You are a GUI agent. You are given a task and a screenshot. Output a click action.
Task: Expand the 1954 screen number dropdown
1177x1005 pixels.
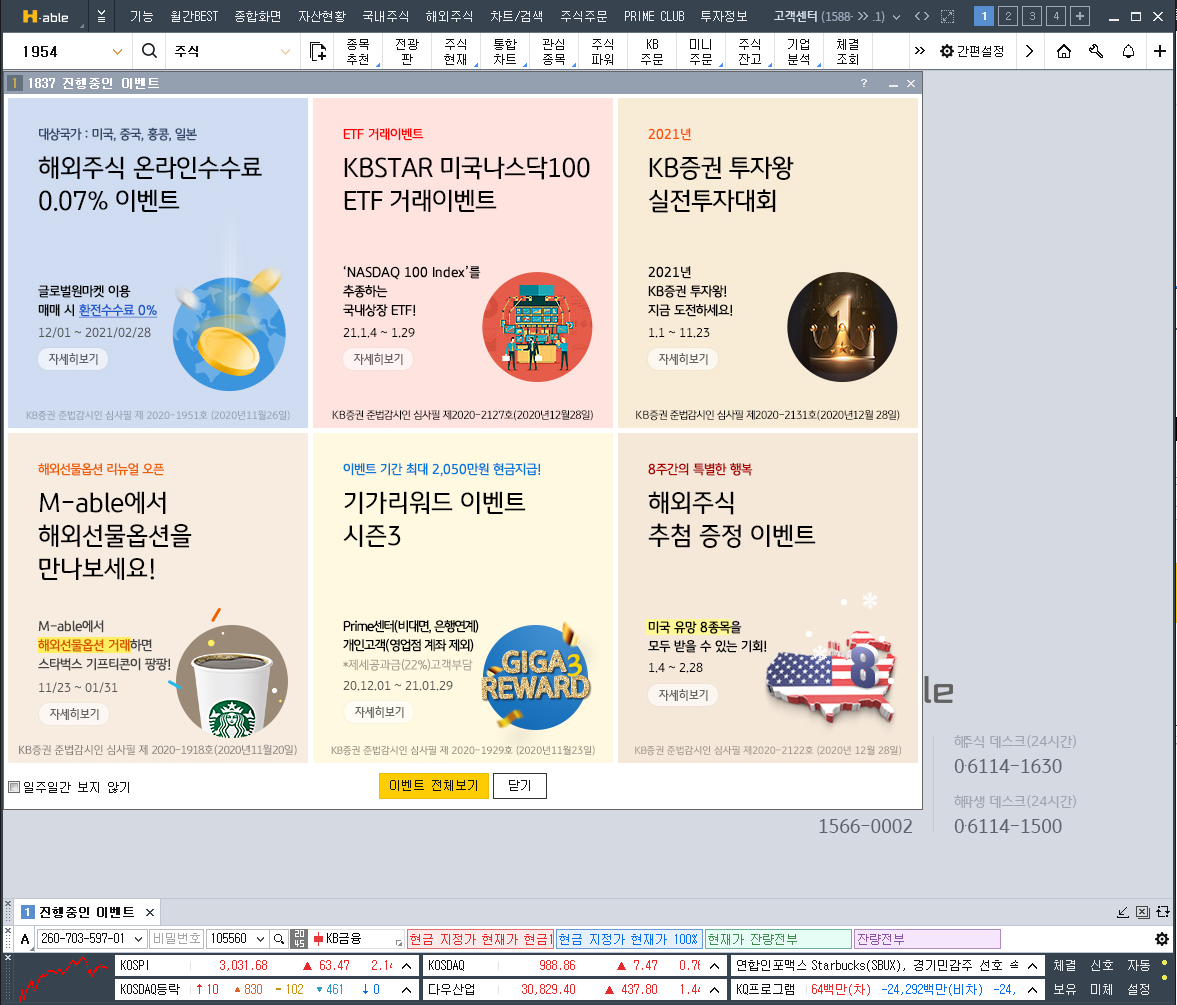117,51
